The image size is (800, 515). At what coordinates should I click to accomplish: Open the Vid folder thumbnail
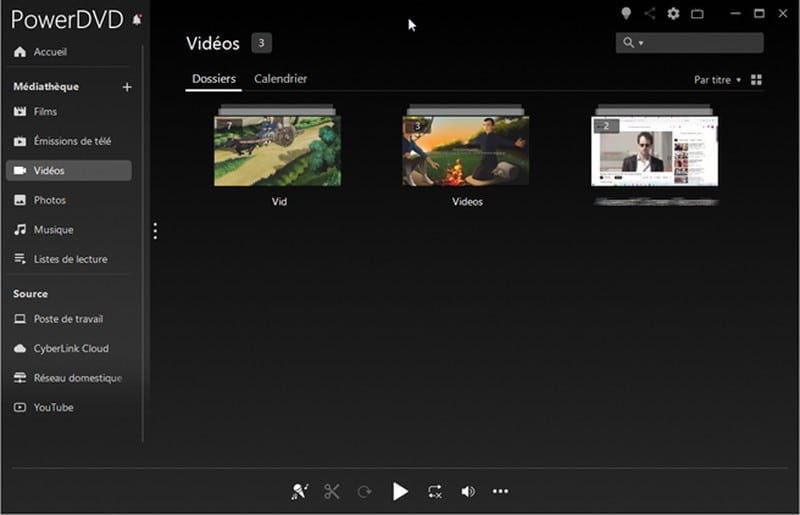coord(278,146)
